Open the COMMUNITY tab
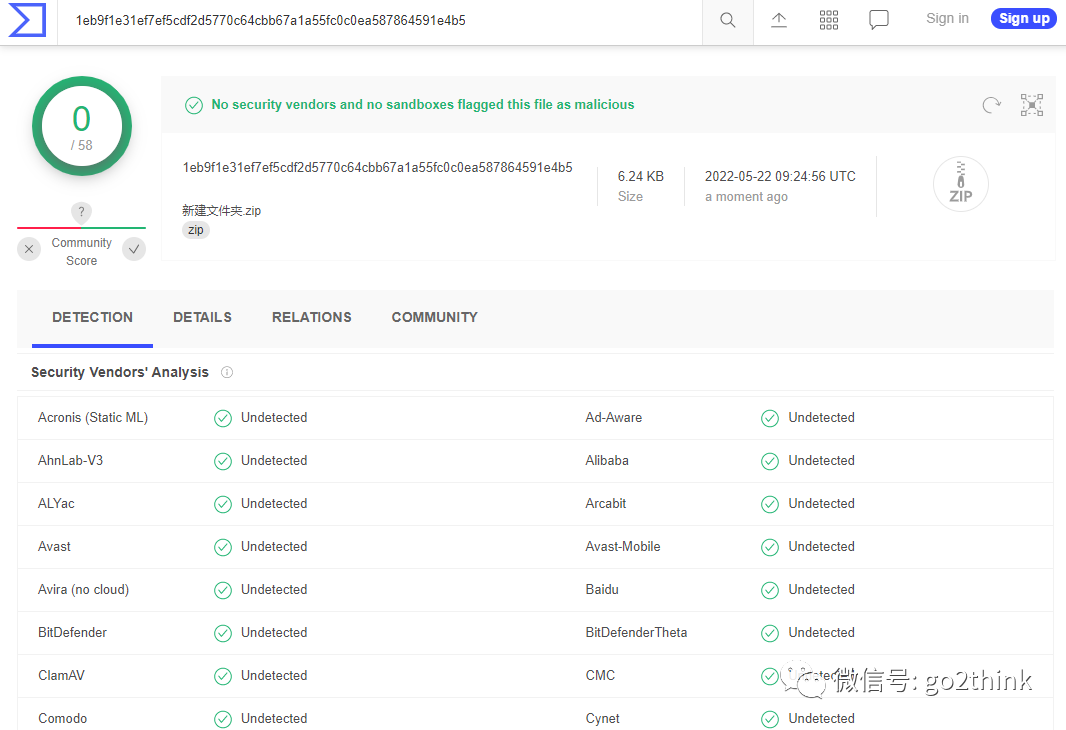Viewport: 1066px width, 730px height. (434, 317)
